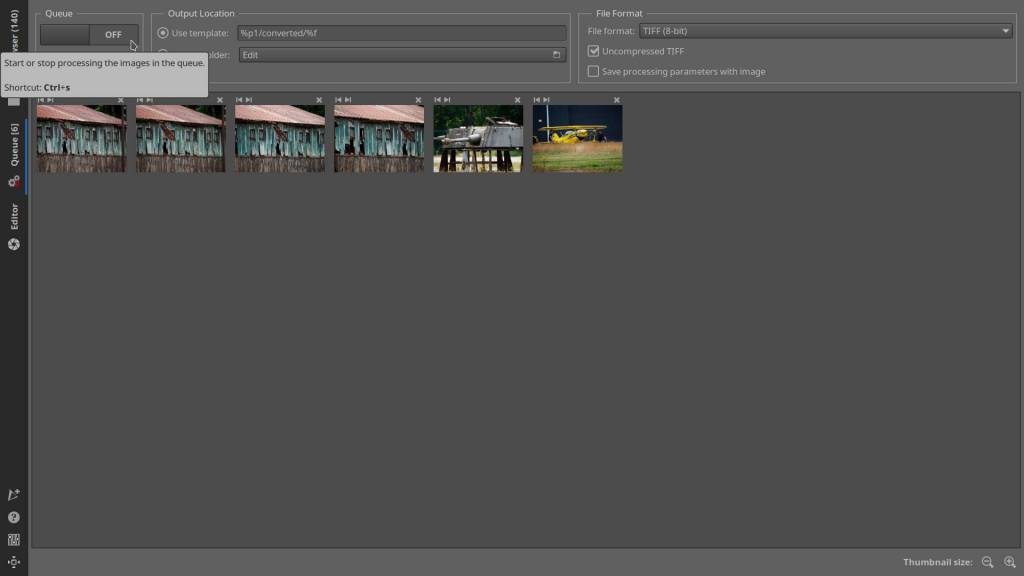Remove the yellow biplane image from queue
The image size is (1024, 576).
(617, 100)
